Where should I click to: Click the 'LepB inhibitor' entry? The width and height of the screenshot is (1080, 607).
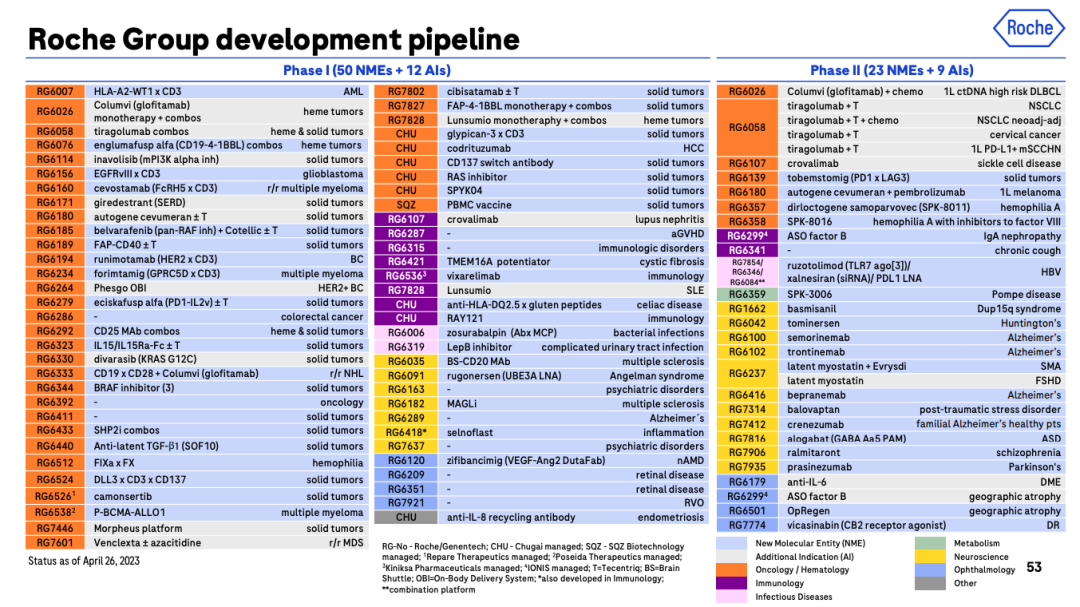point(479,347)
